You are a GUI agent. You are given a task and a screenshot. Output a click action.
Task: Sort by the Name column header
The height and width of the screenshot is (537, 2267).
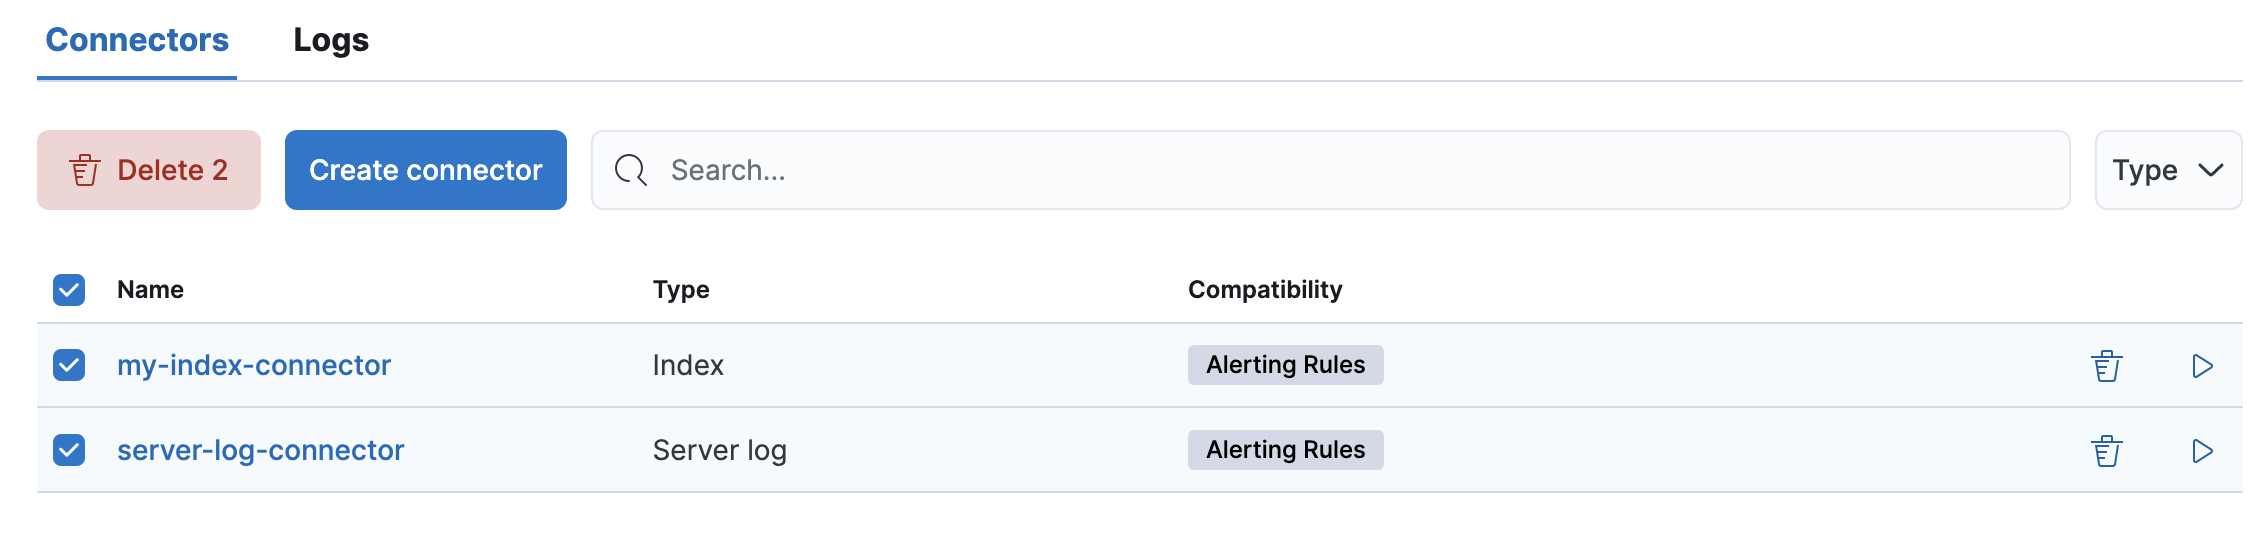tap(150, 290)
